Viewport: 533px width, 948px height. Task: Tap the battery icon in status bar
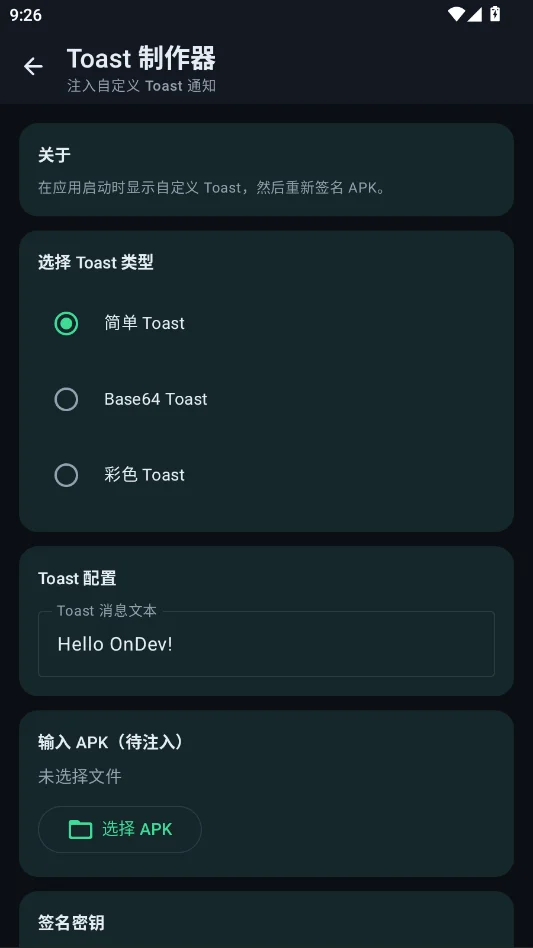[495, 14]
